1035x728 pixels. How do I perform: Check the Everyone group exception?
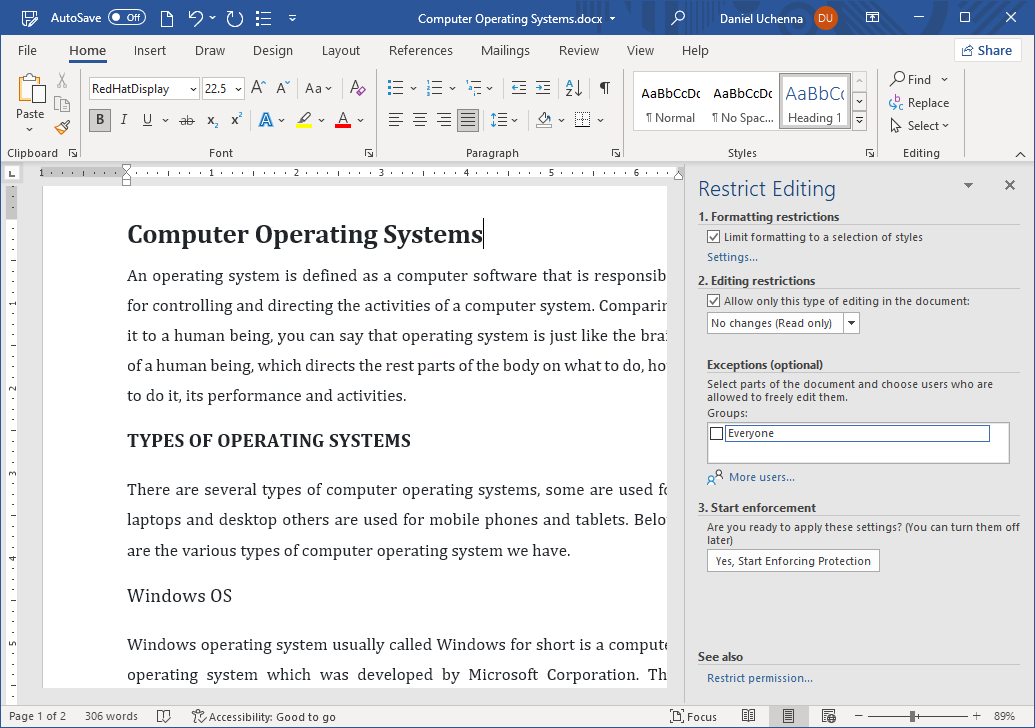click(716, 432)
